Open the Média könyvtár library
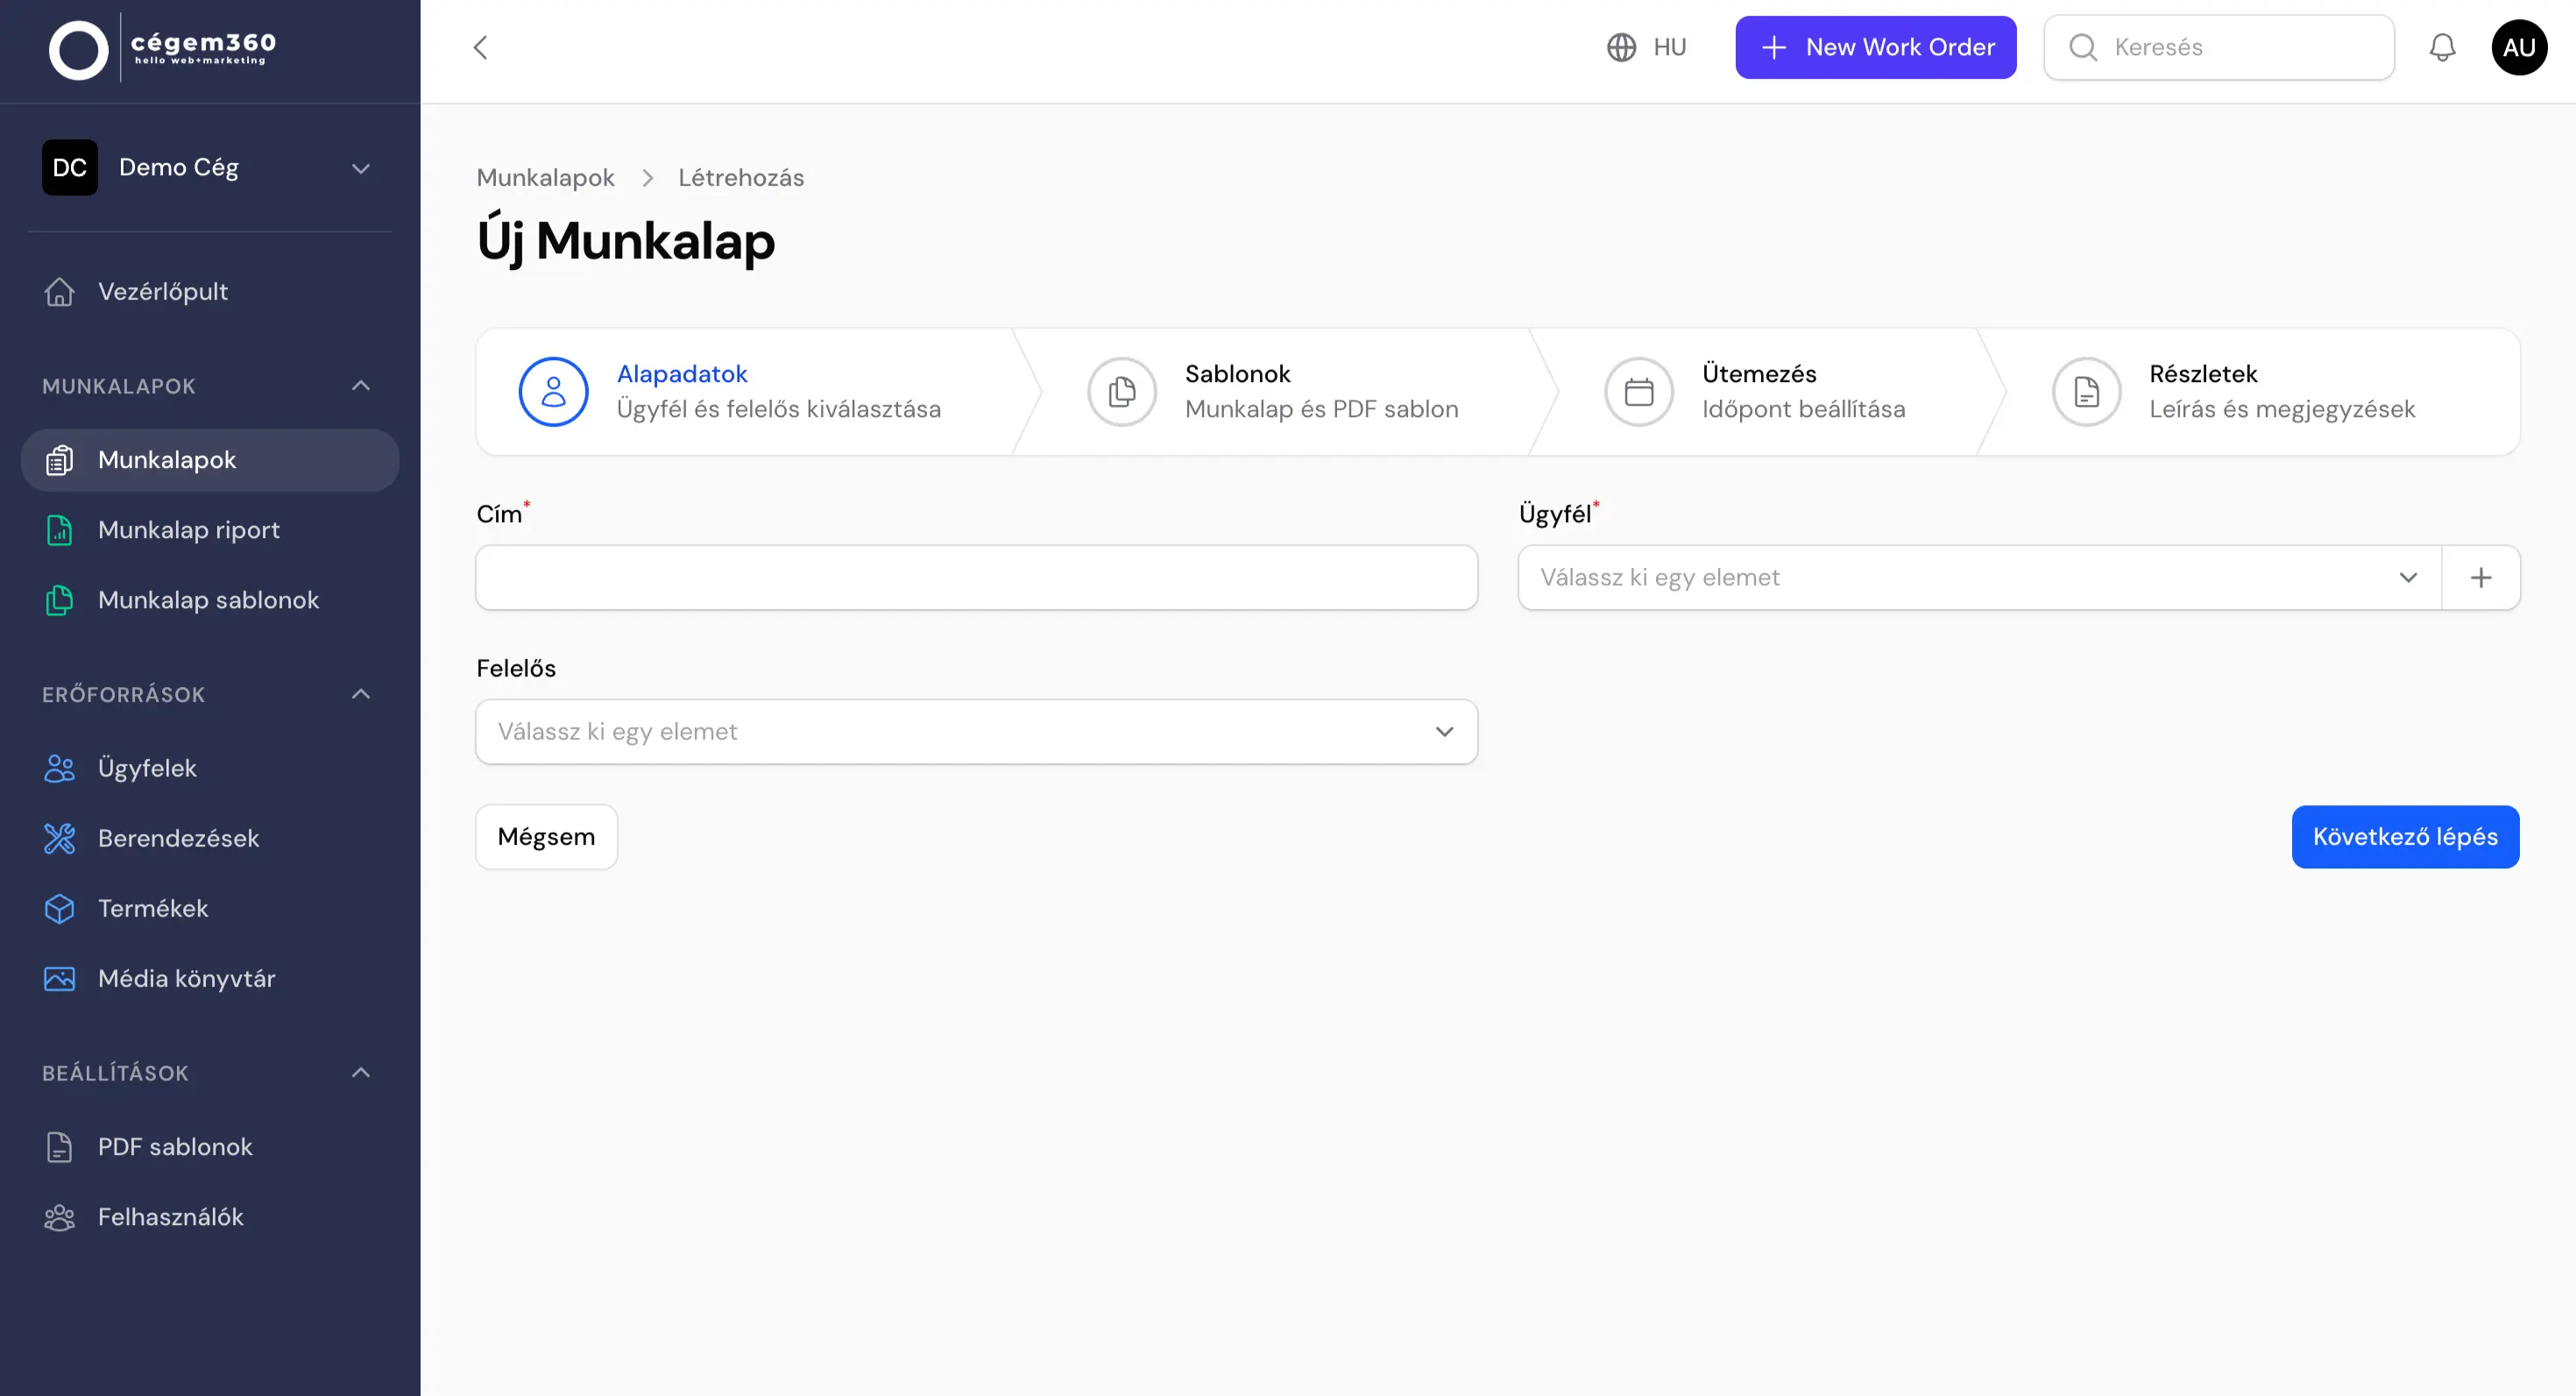2576x1396 pixels. [x=60, y=978]
